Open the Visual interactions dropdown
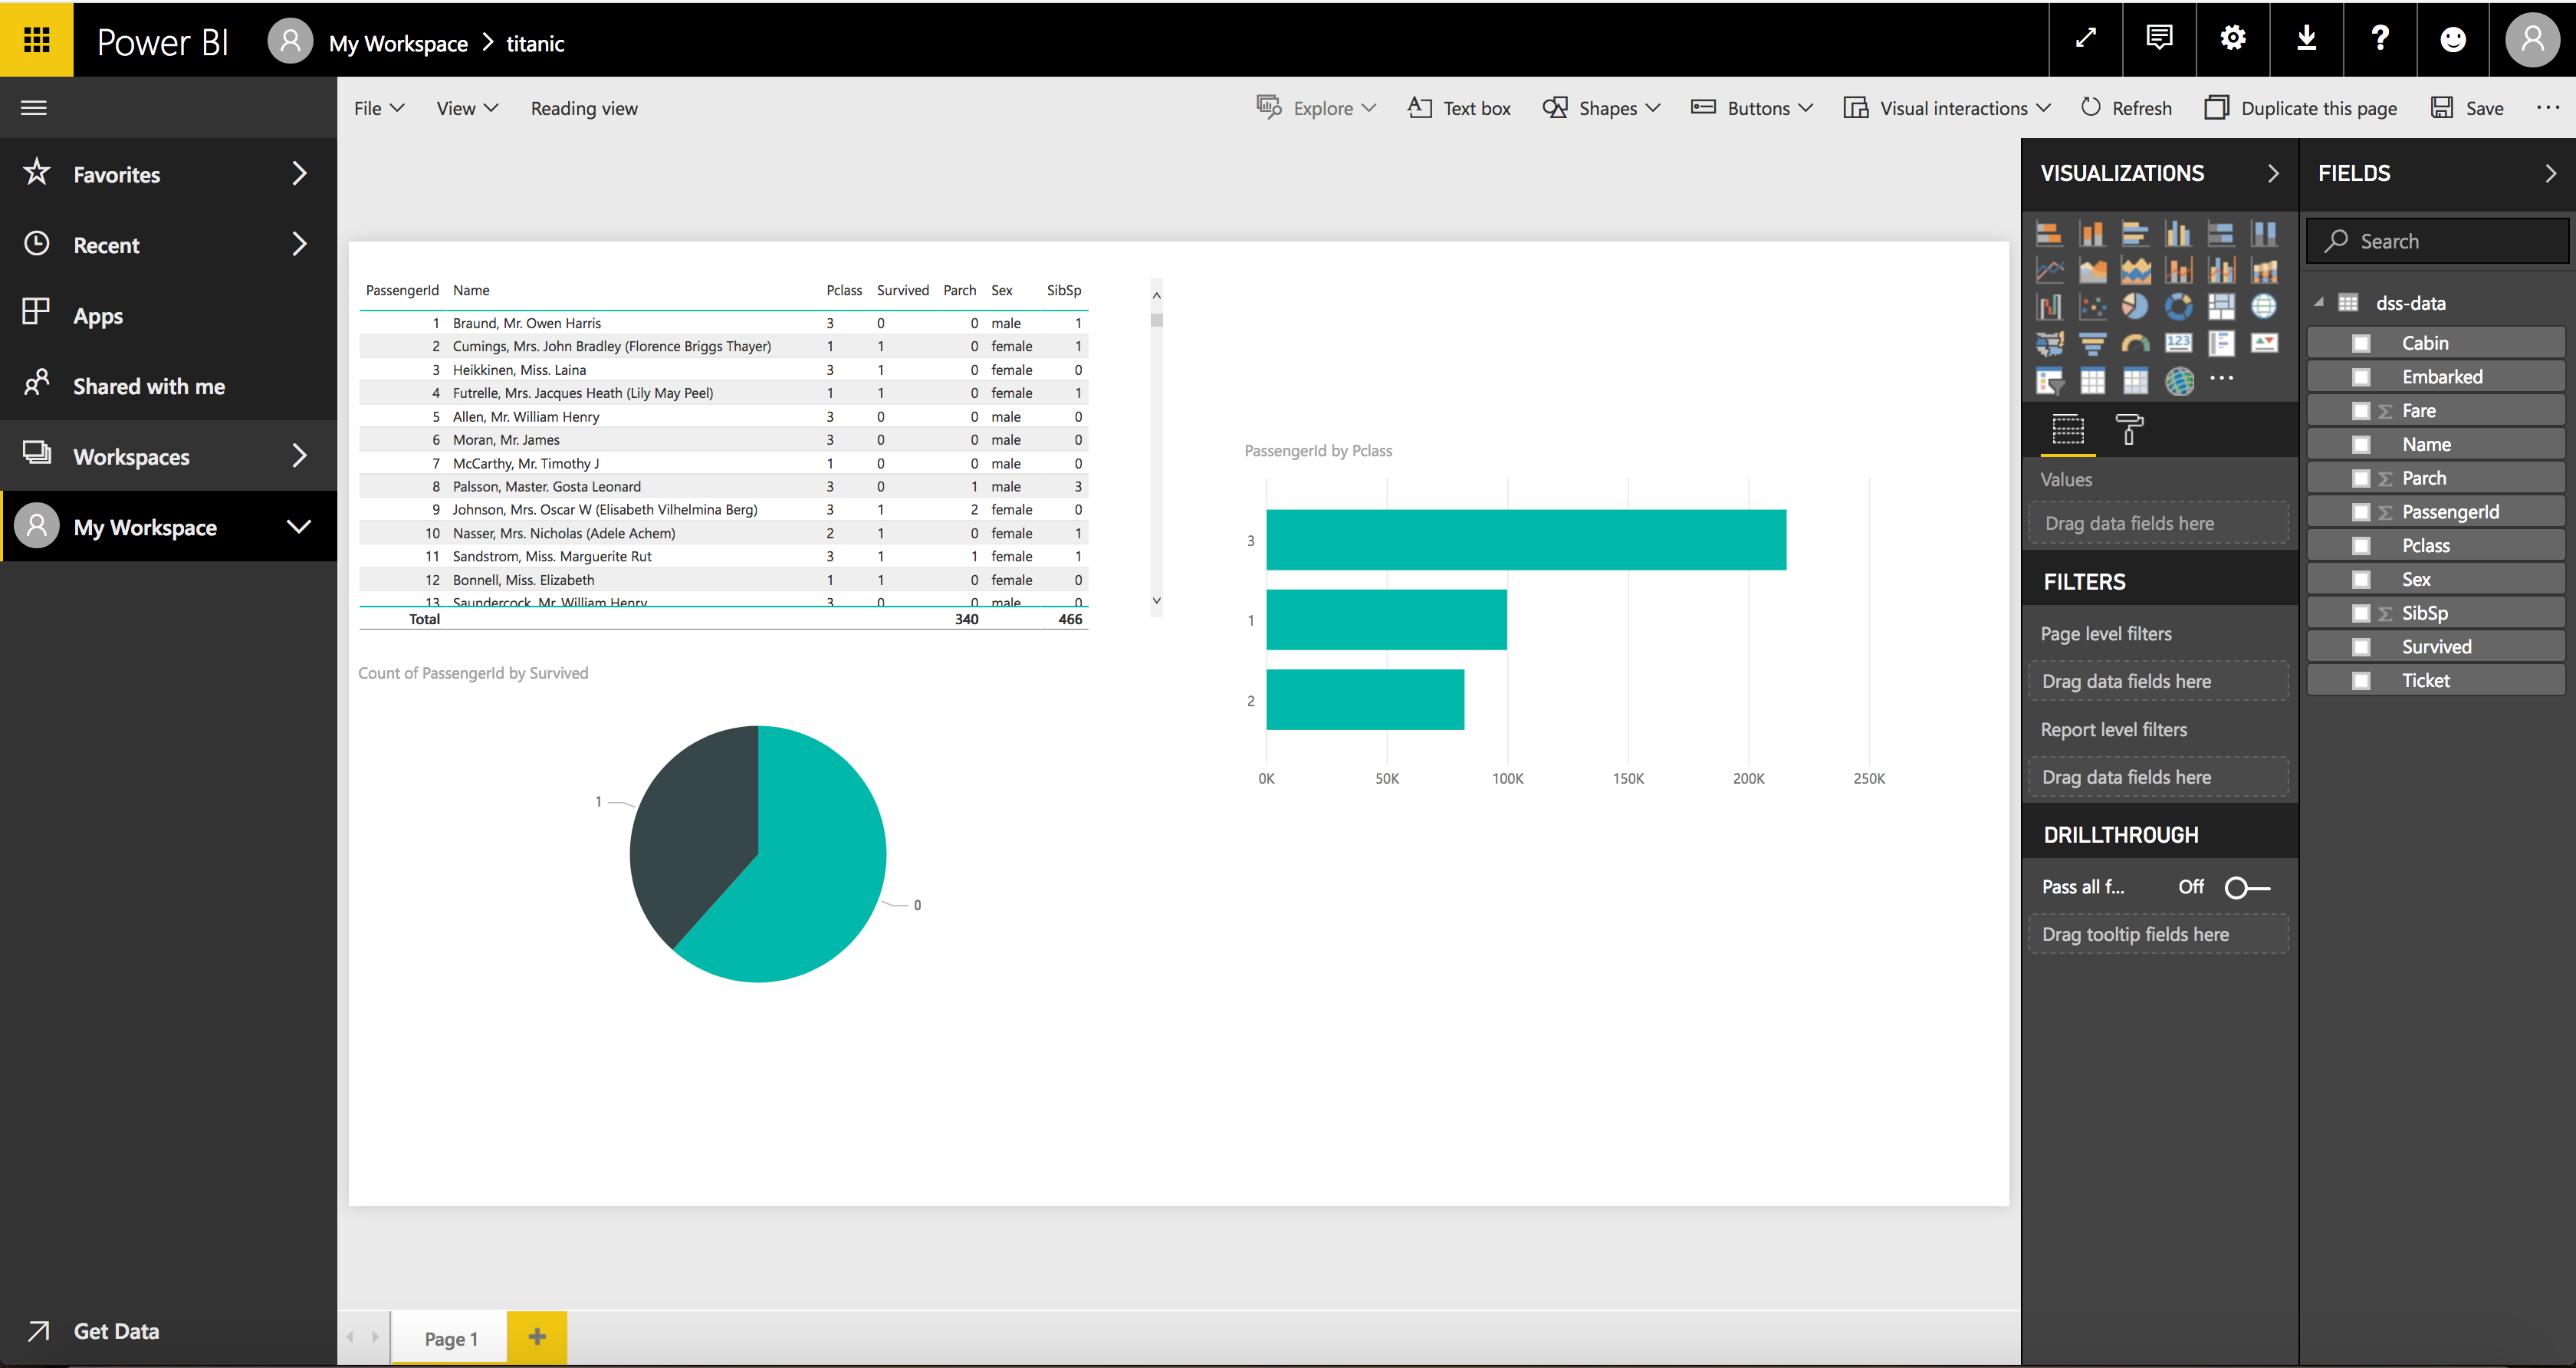Screen dimensions: 2576x1368 (1947, 108)
